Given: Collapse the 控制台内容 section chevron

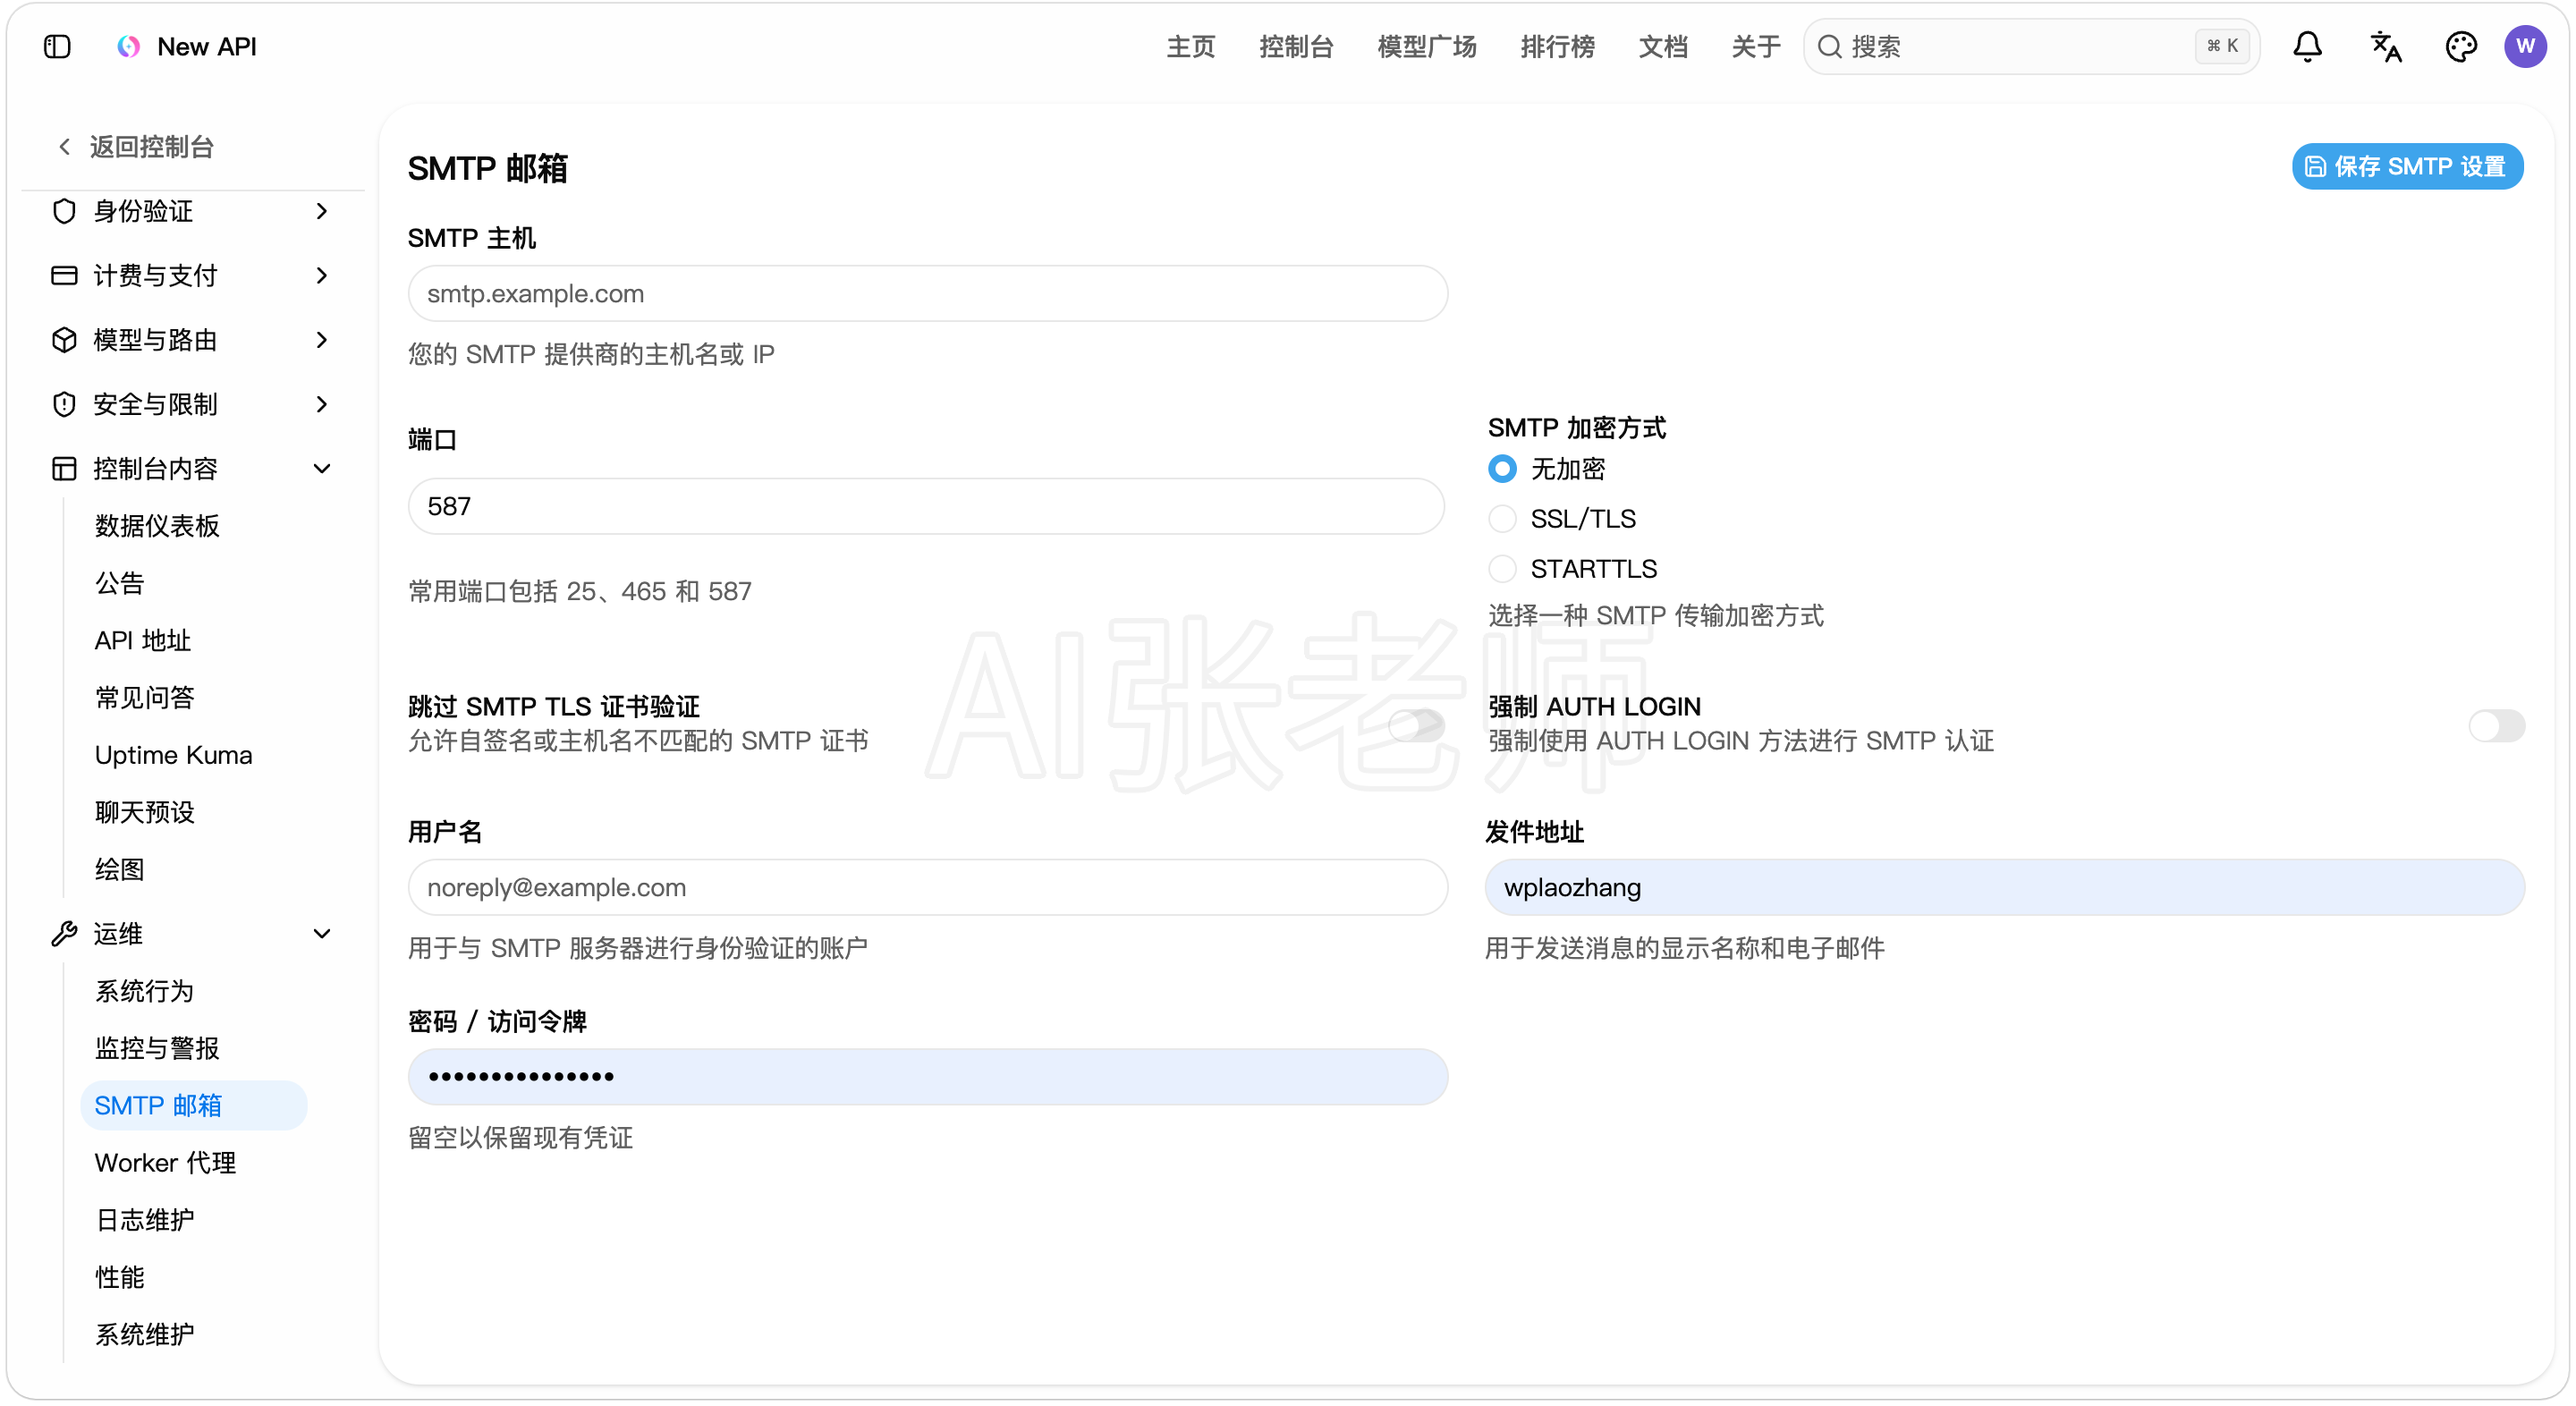Looking at the screenshot, I should click(321, 469).
